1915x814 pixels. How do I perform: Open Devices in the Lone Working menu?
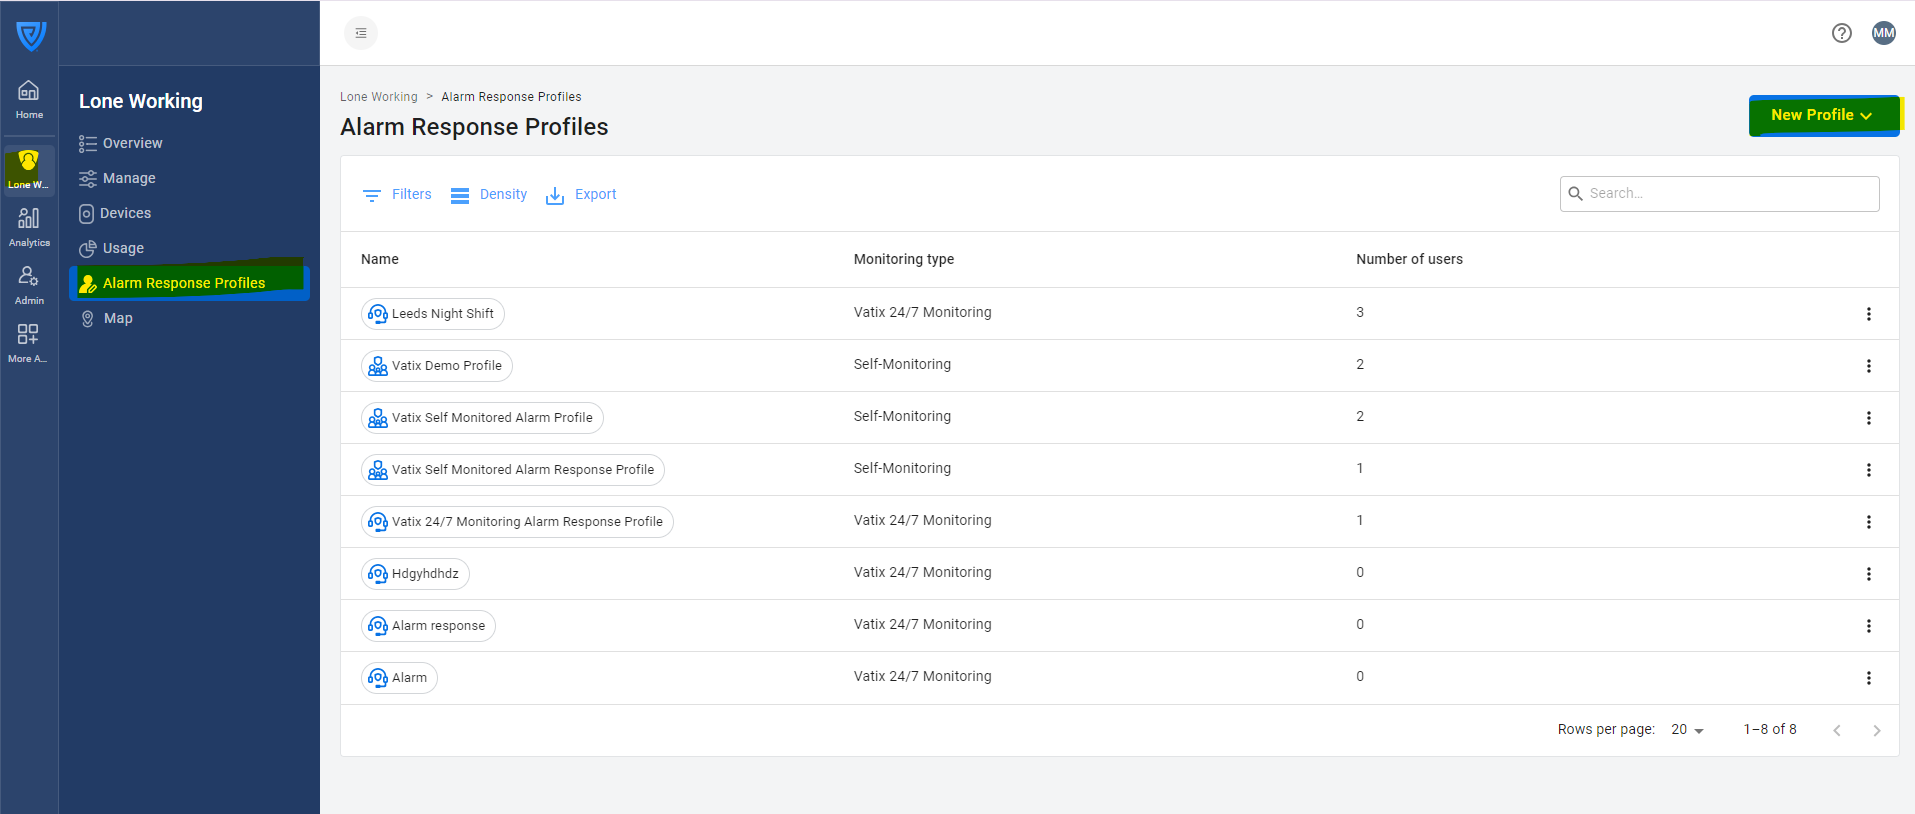(x=125, y=213)
